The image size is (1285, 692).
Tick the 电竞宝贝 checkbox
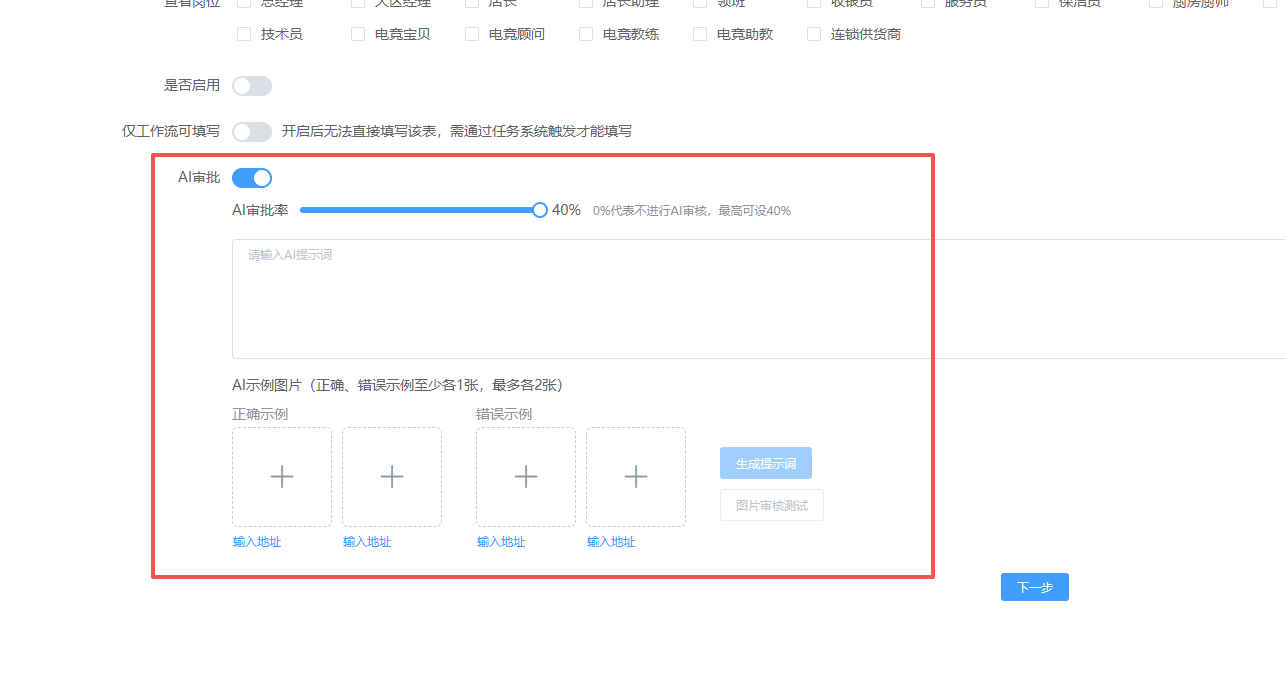(x=358, y=34)
